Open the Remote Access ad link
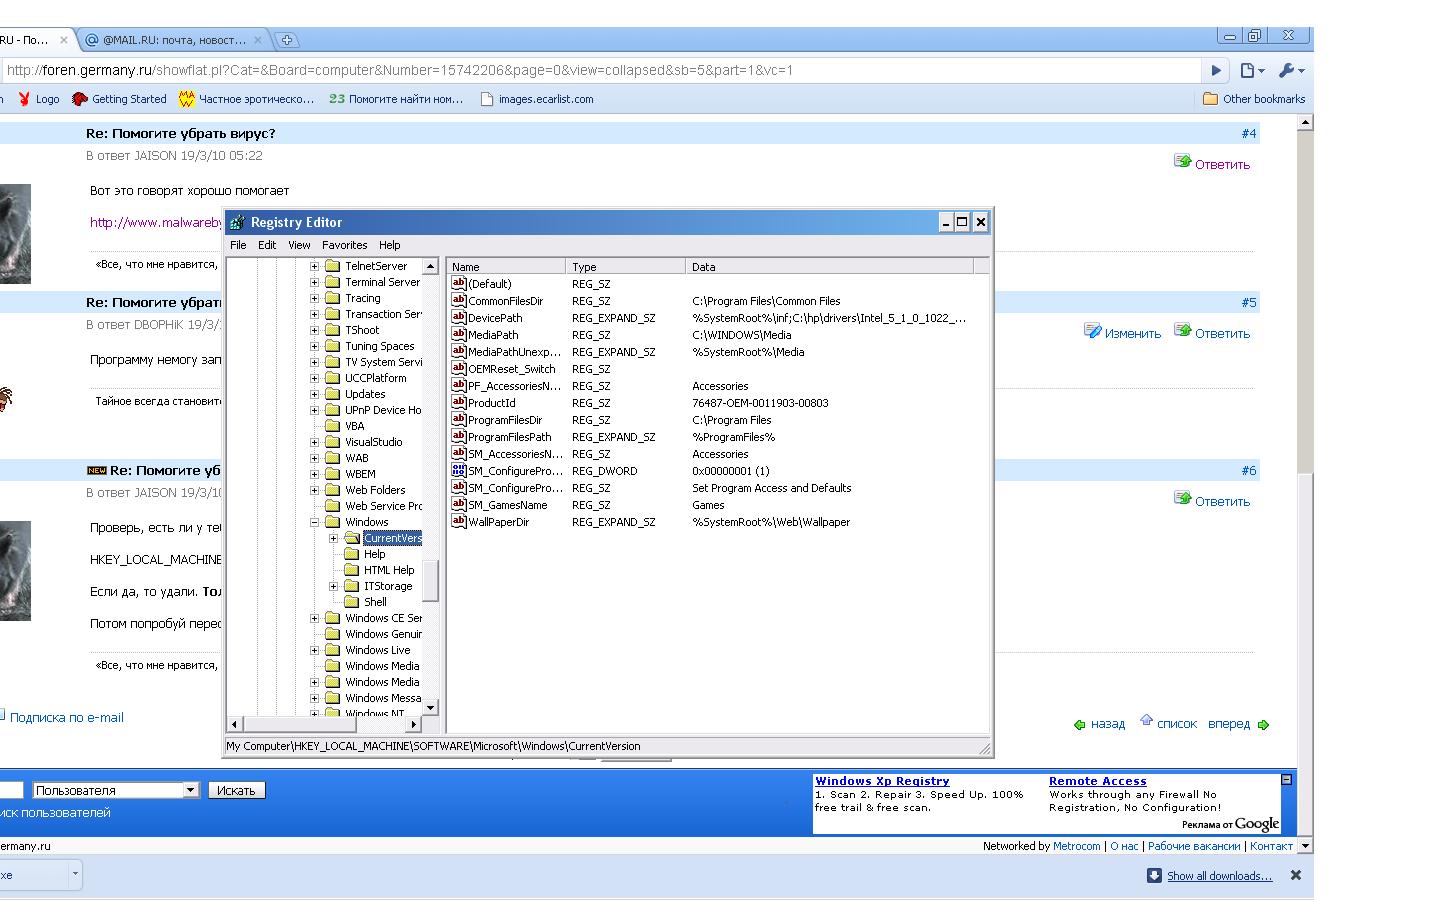 [x=1098, y=781]
